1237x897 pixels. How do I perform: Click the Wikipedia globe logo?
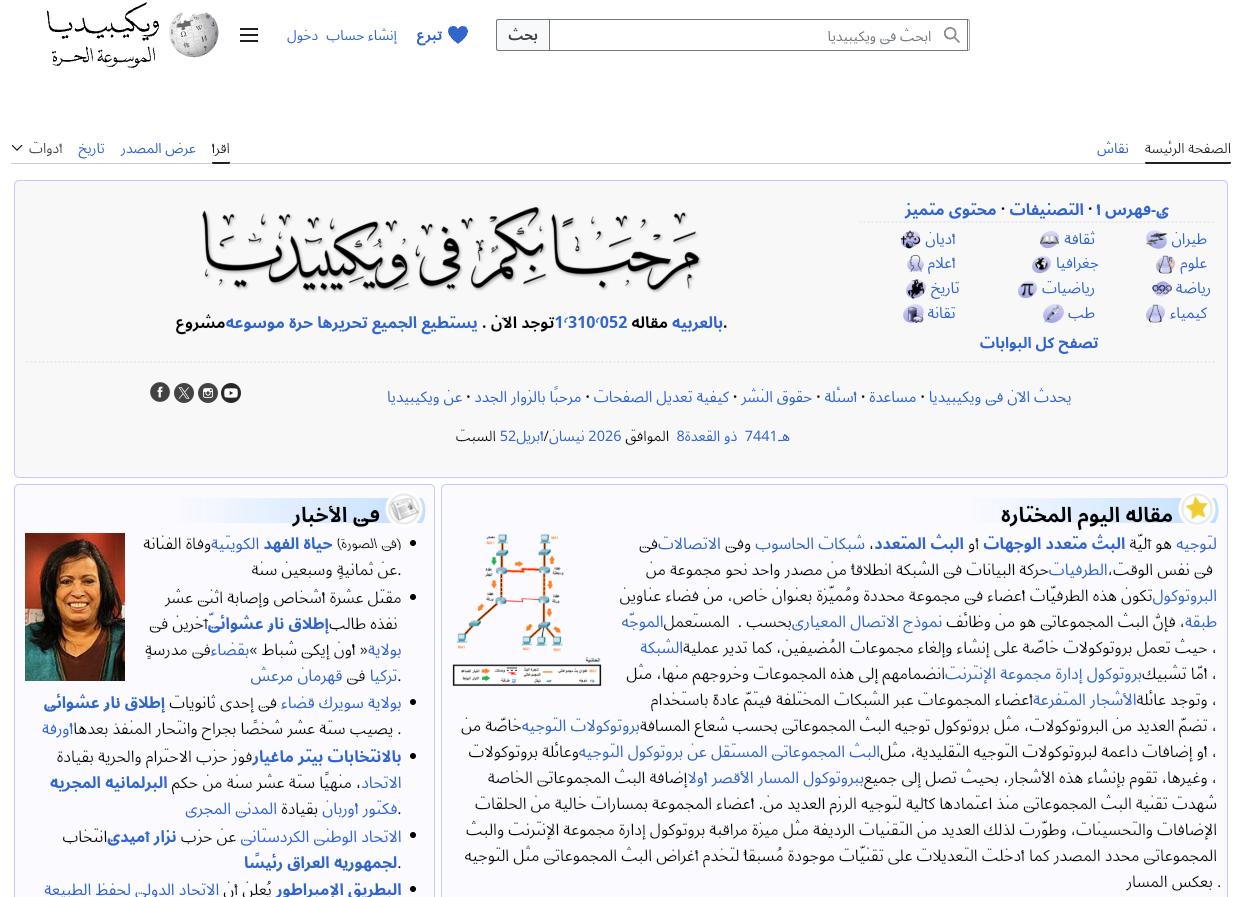(194, 35)
